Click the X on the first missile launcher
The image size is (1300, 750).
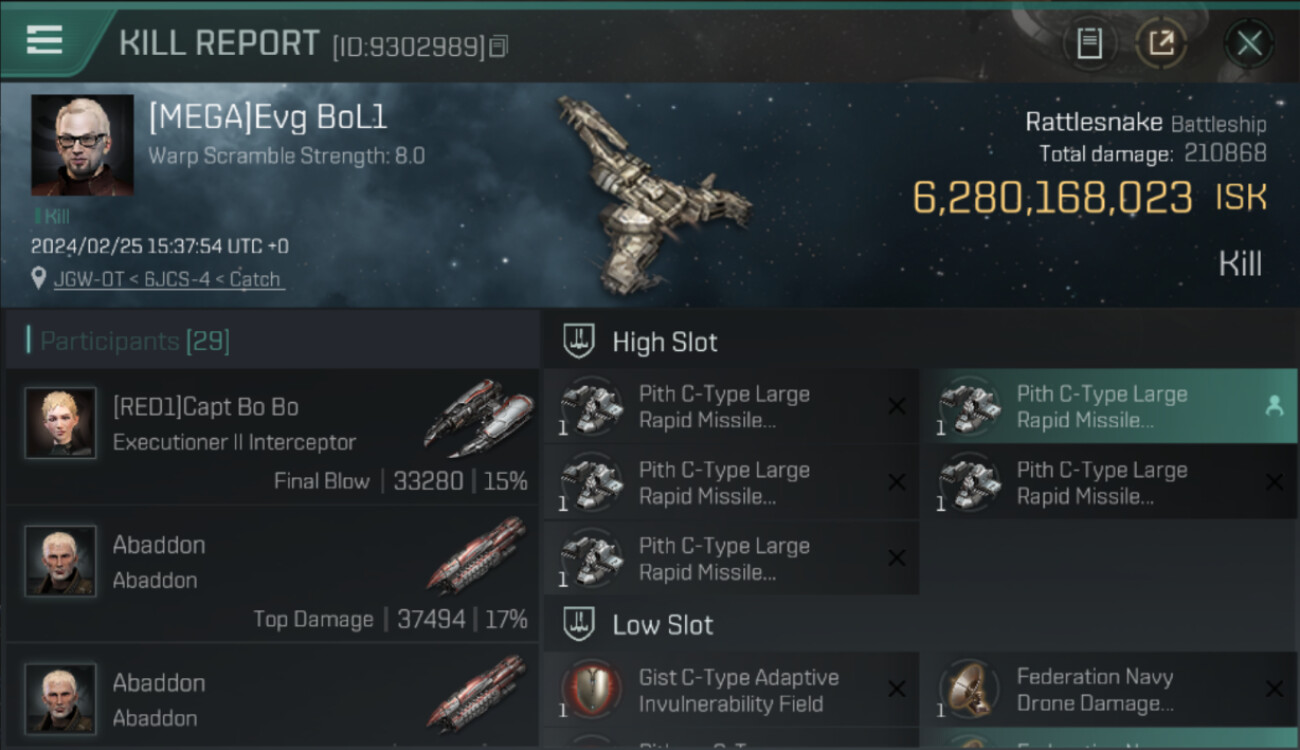coord(897,406)
